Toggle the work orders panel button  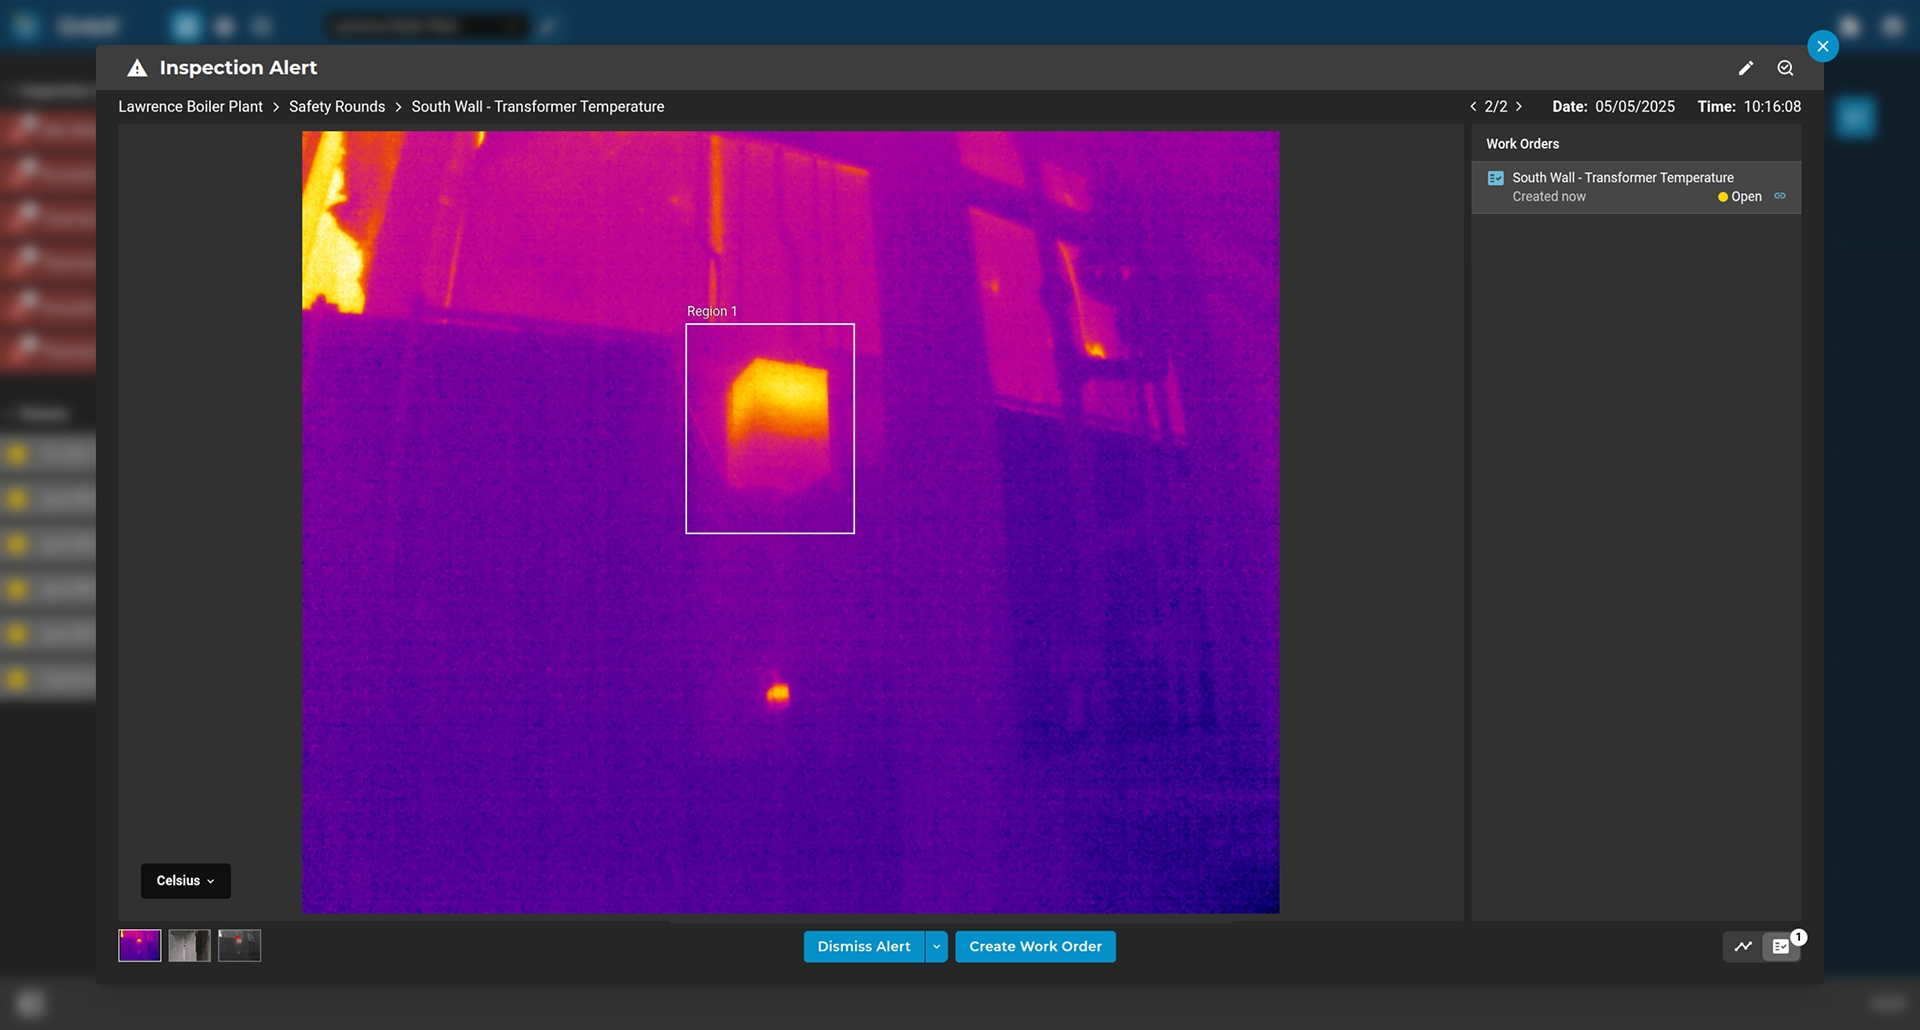coord(1781,946)
